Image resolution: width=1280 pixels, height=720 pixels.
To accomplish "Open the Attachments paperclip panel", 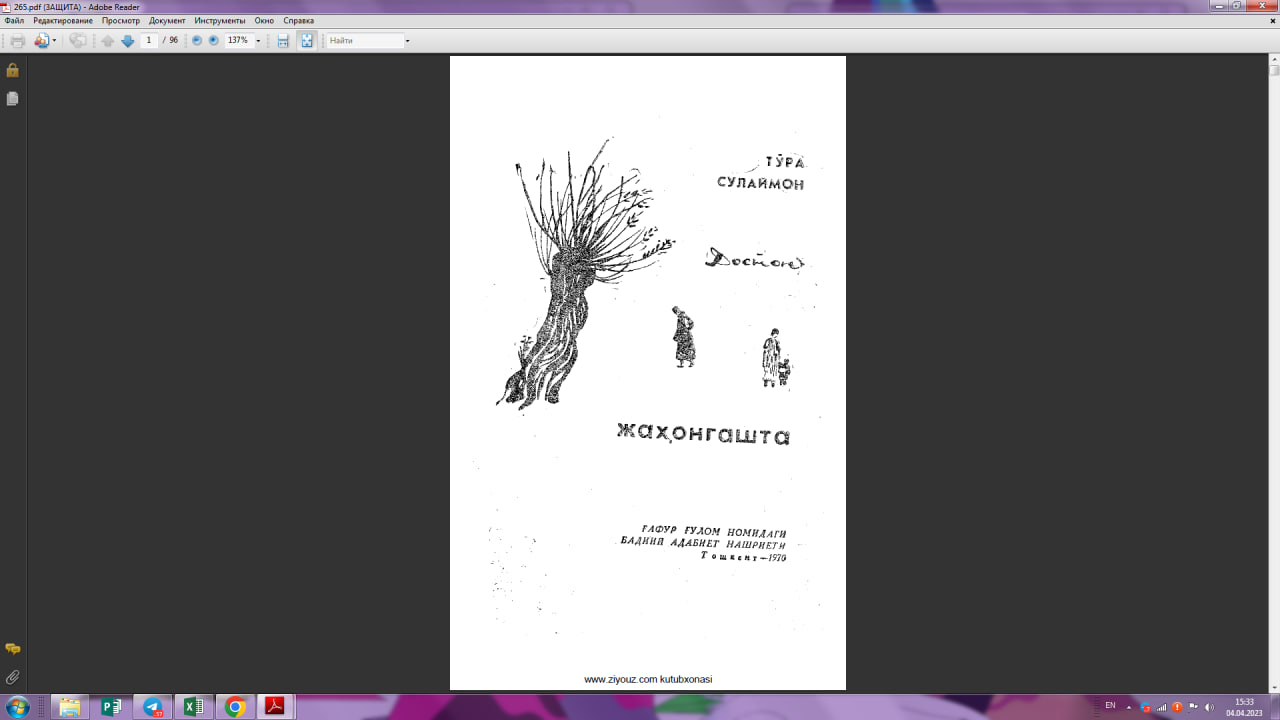I will click(x=13, y=677).
